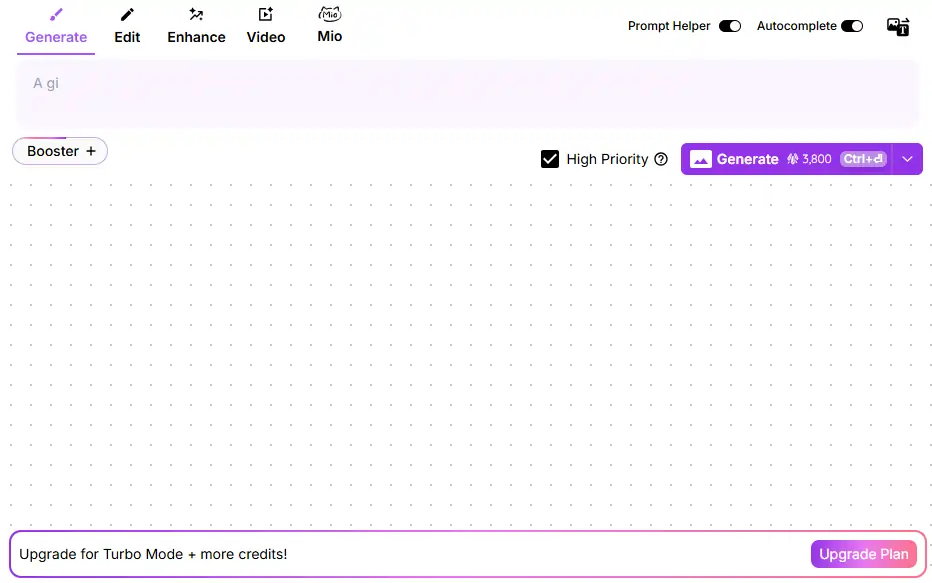Open the image-to-text icon at top right
This screenshot has width=932, height=583.
(x=898, y=27)
